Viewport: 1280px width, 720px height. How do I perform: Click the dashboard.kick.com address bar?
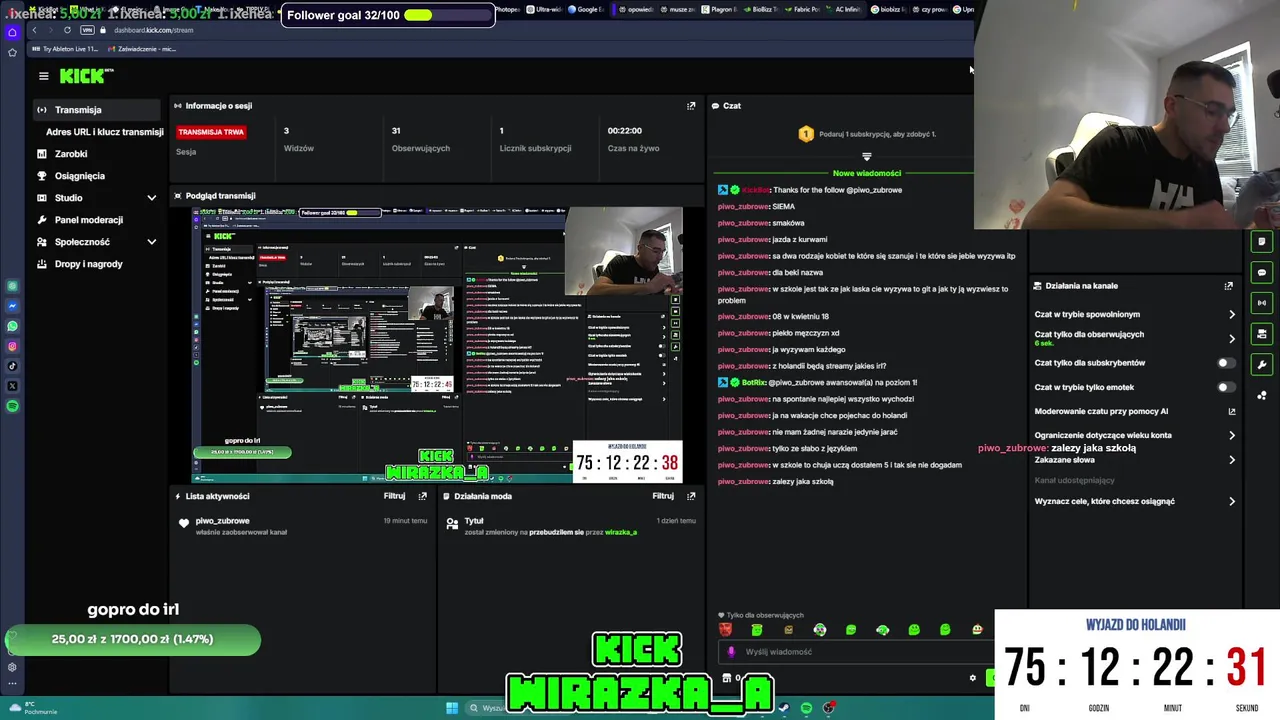point(153,30)
